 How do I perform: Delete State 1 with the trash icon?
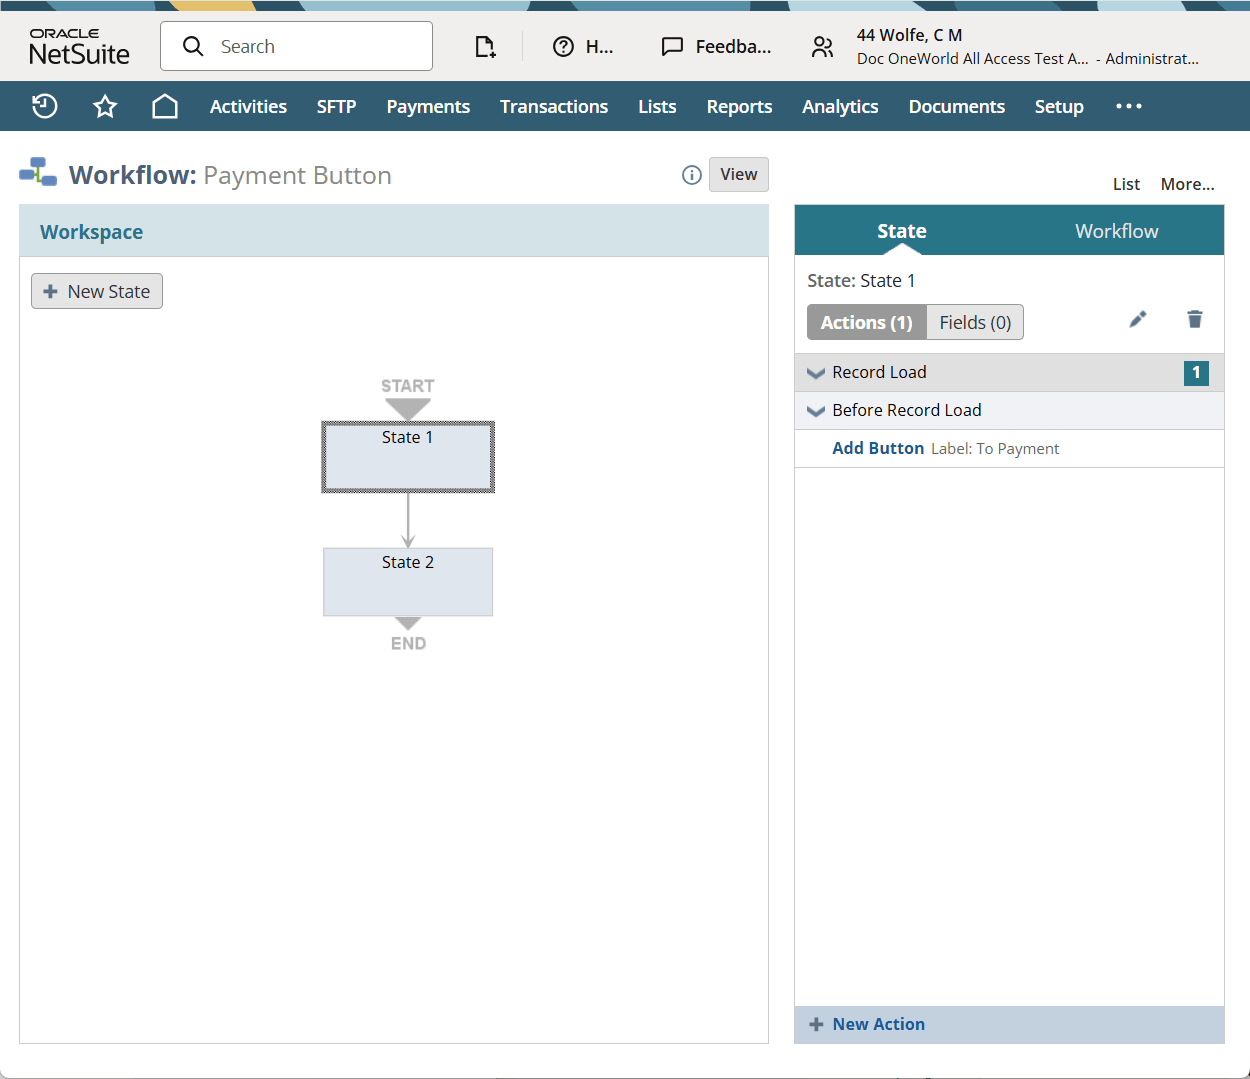(x=1195, y=320)
